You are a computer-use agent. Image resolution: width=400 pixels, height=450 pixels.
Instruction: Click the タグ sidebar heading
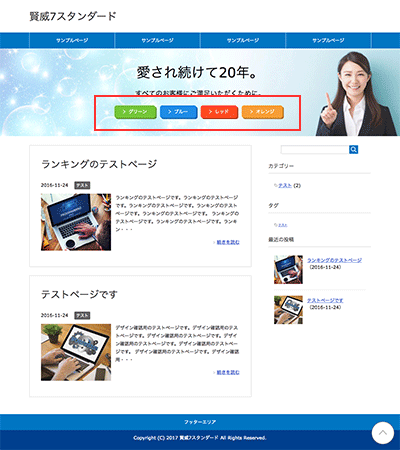click(273, 206)
